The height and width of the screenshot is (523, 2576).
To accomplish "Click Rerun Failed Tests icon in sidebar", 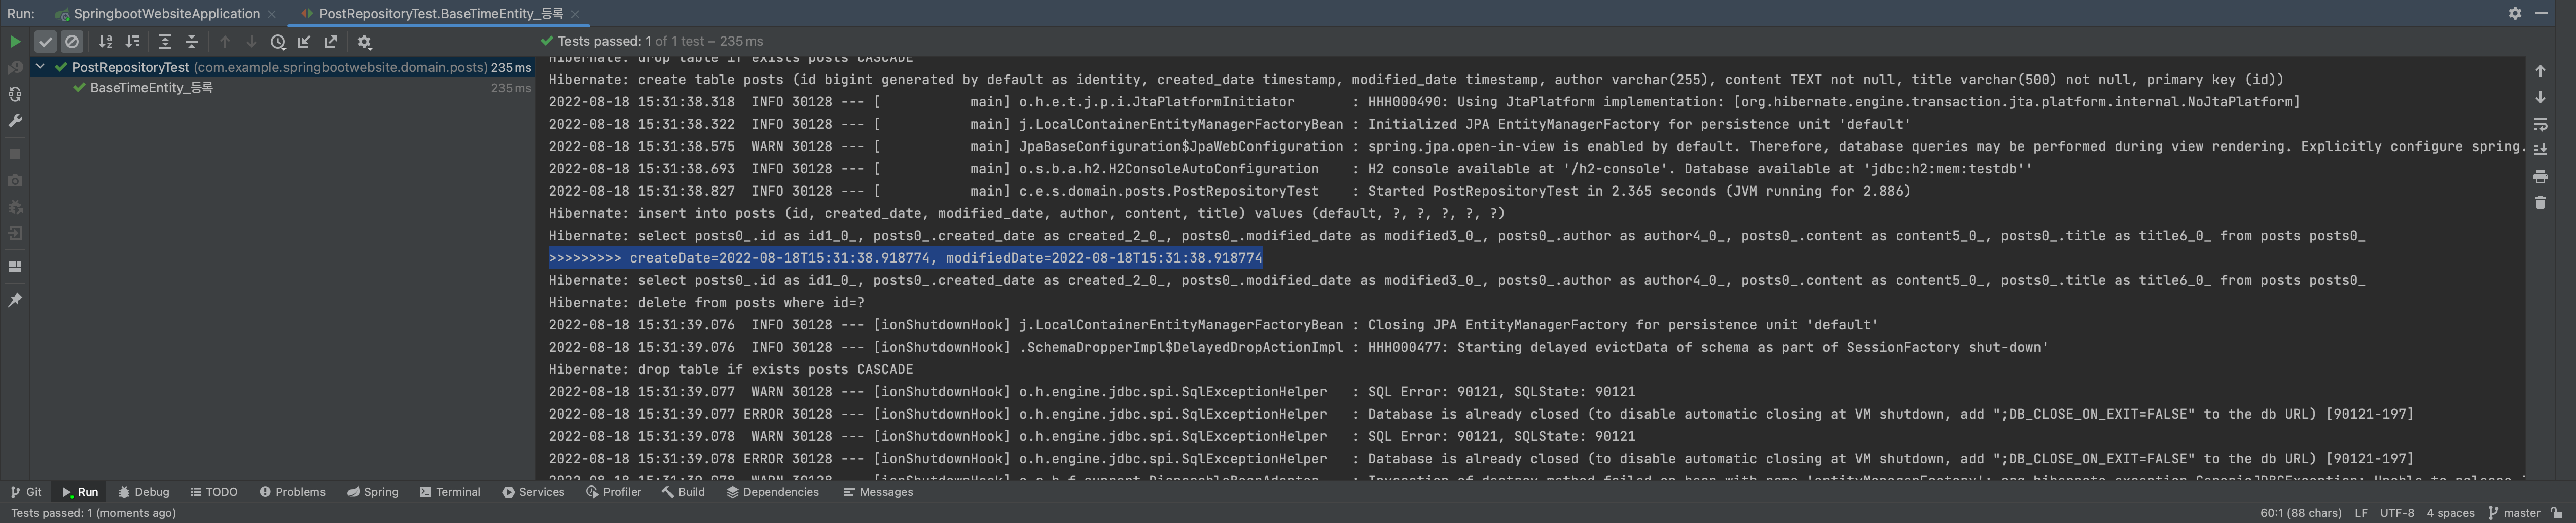I will click(x=15, y=68).
